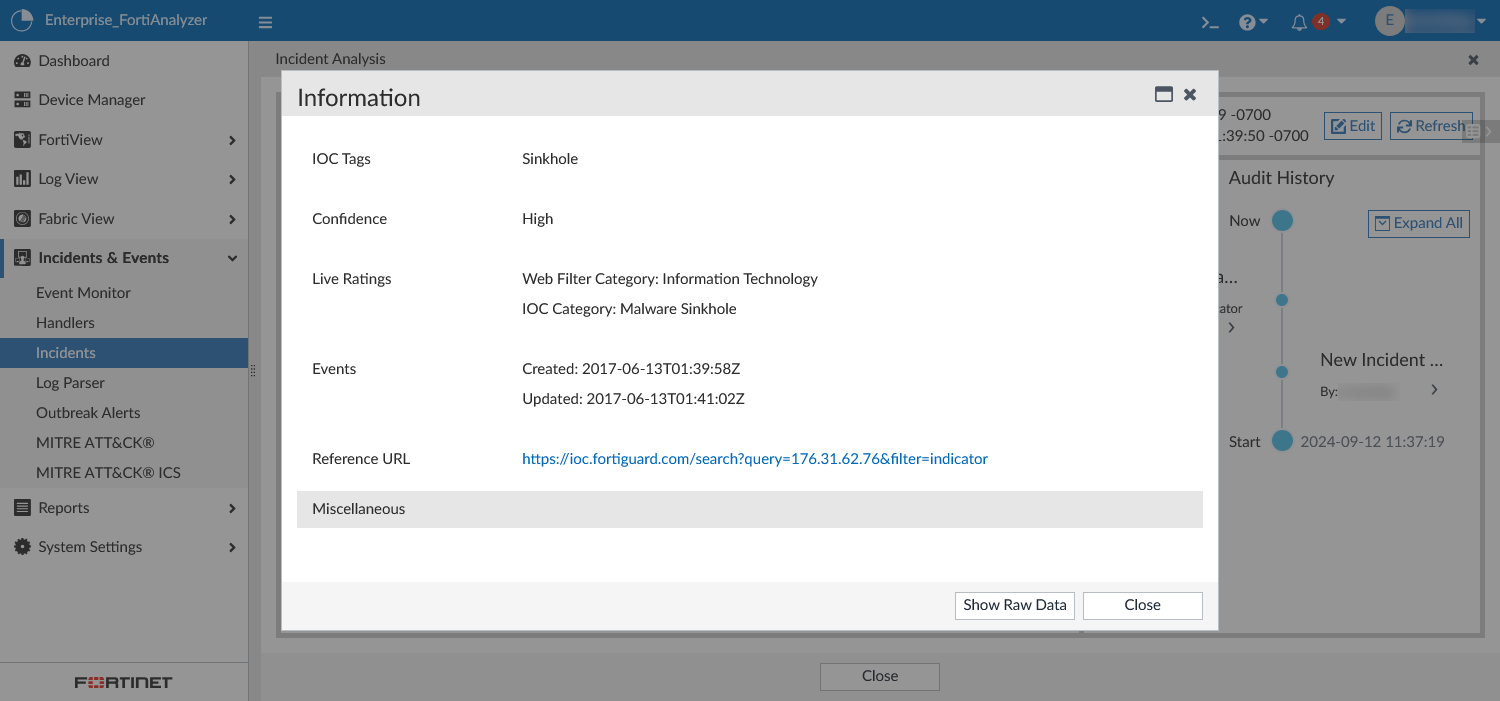Expand the System Settings submenu arrow
Screen dimensions: 1500x701
tap(232, 547)
